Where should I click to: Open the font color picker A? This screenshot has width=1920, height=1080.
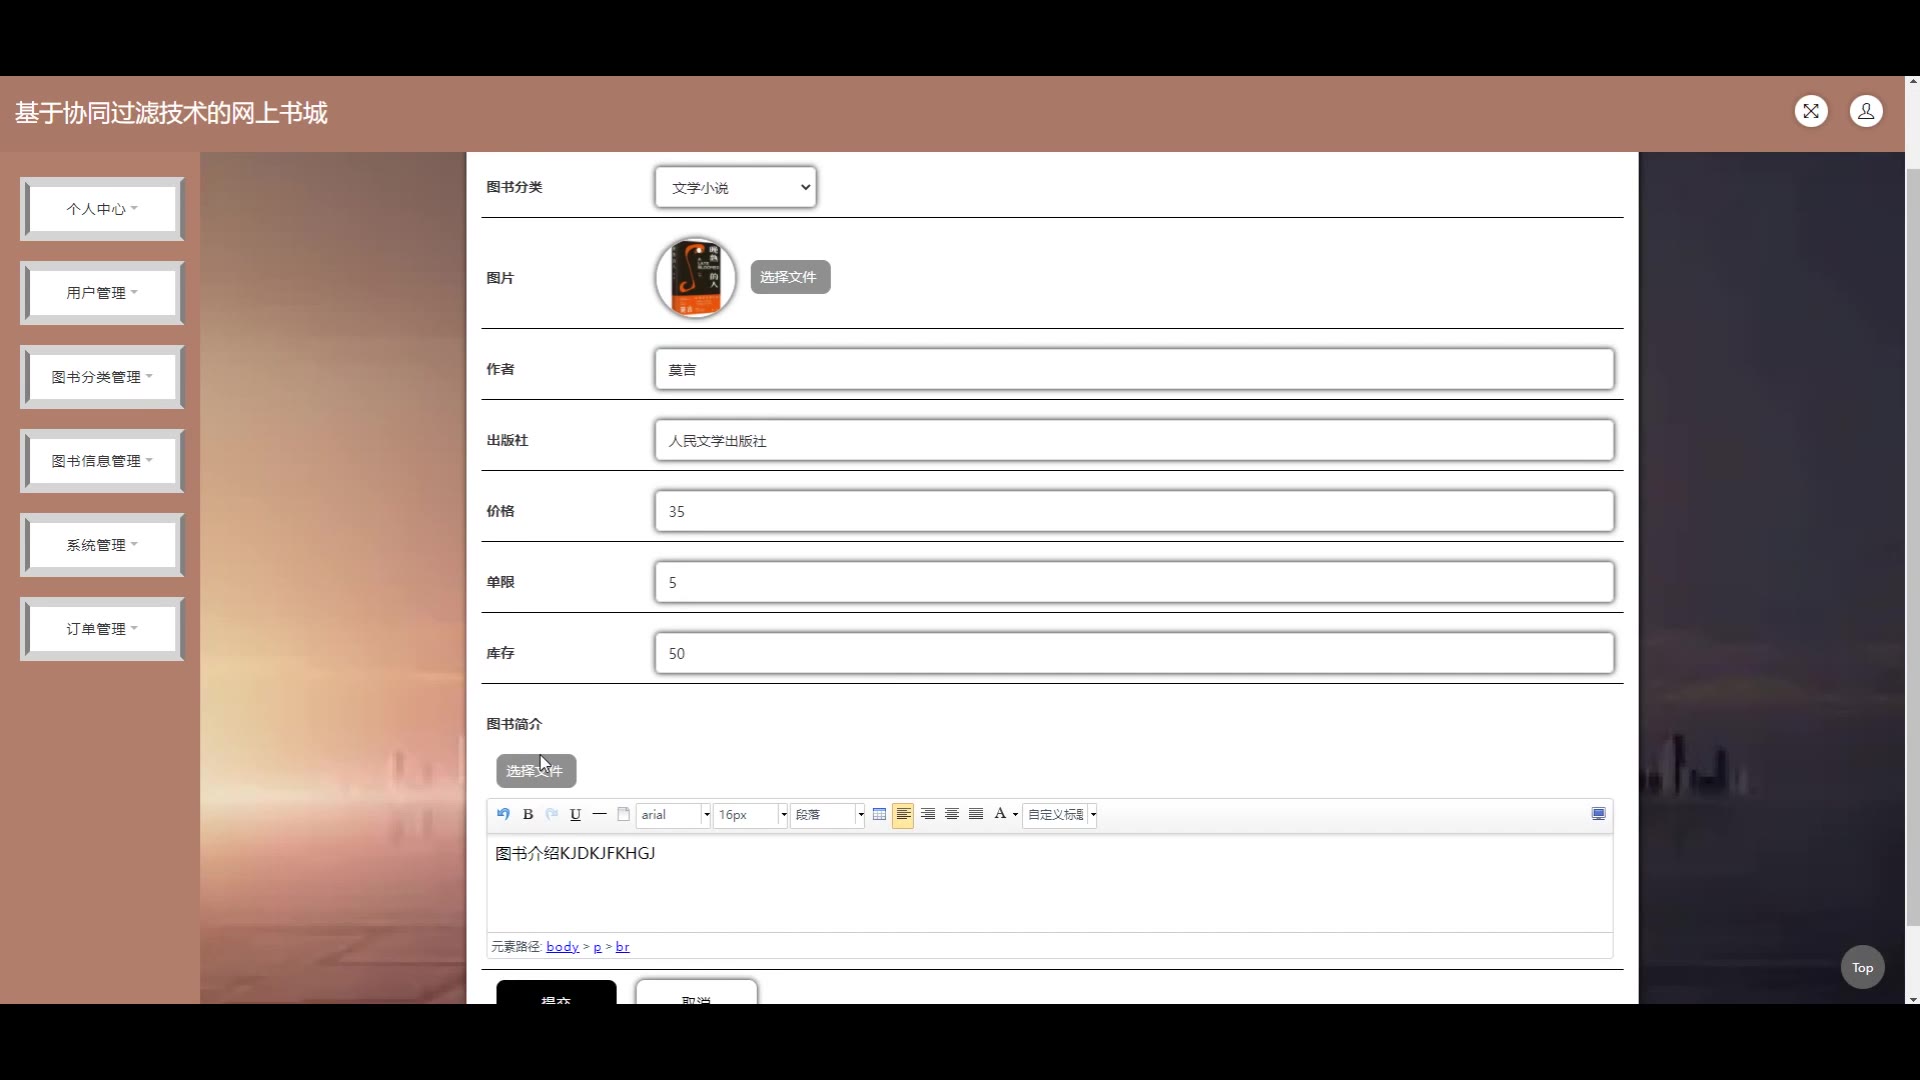tap(1000, 814)
